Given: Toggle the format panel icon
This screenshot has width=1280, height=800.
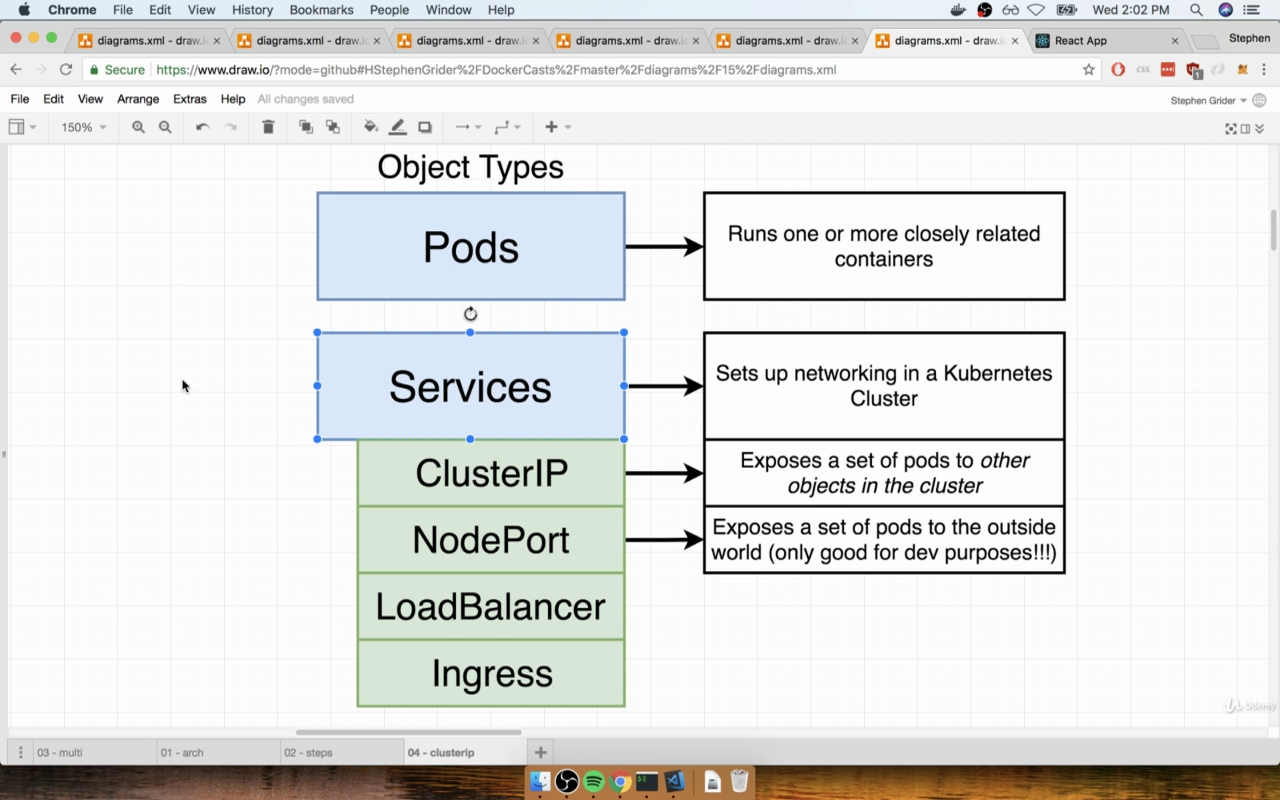Looking at the screenshot, I should click(1245, 128).
